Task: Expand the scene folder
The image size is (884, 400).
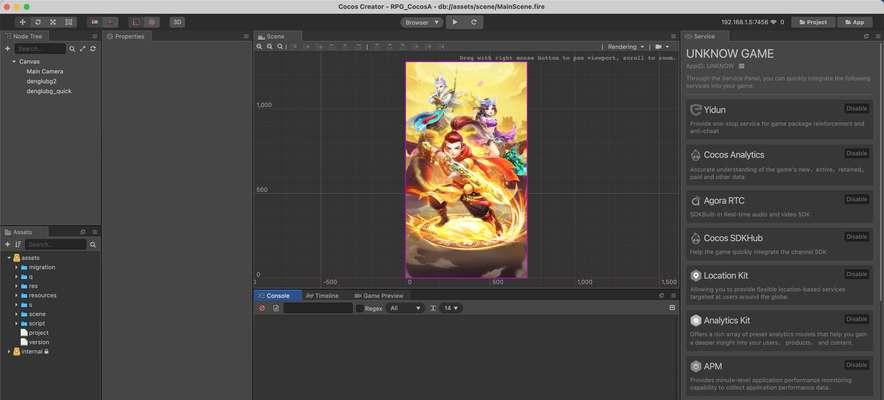Action: (x=17, y=314)
